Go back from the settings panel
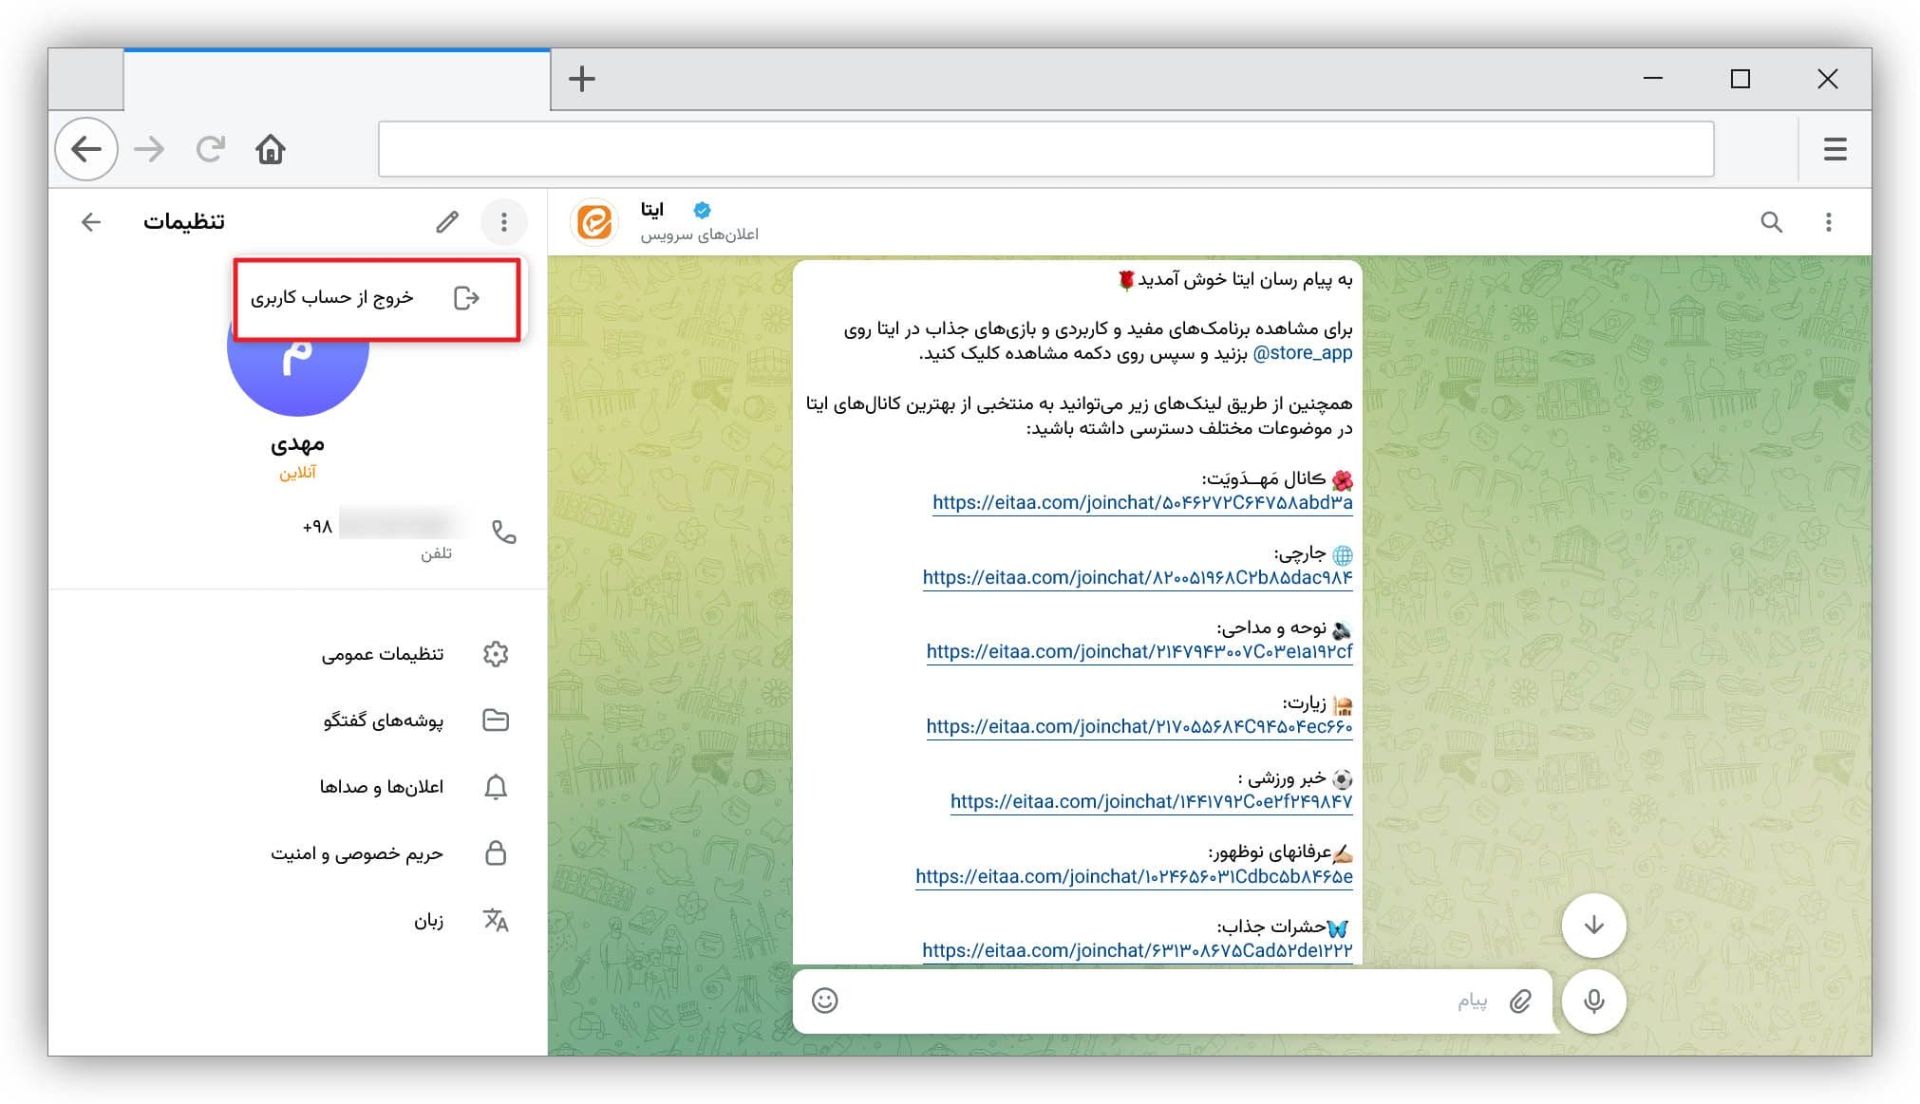1920x1104 pixels. tap(91, 222)
